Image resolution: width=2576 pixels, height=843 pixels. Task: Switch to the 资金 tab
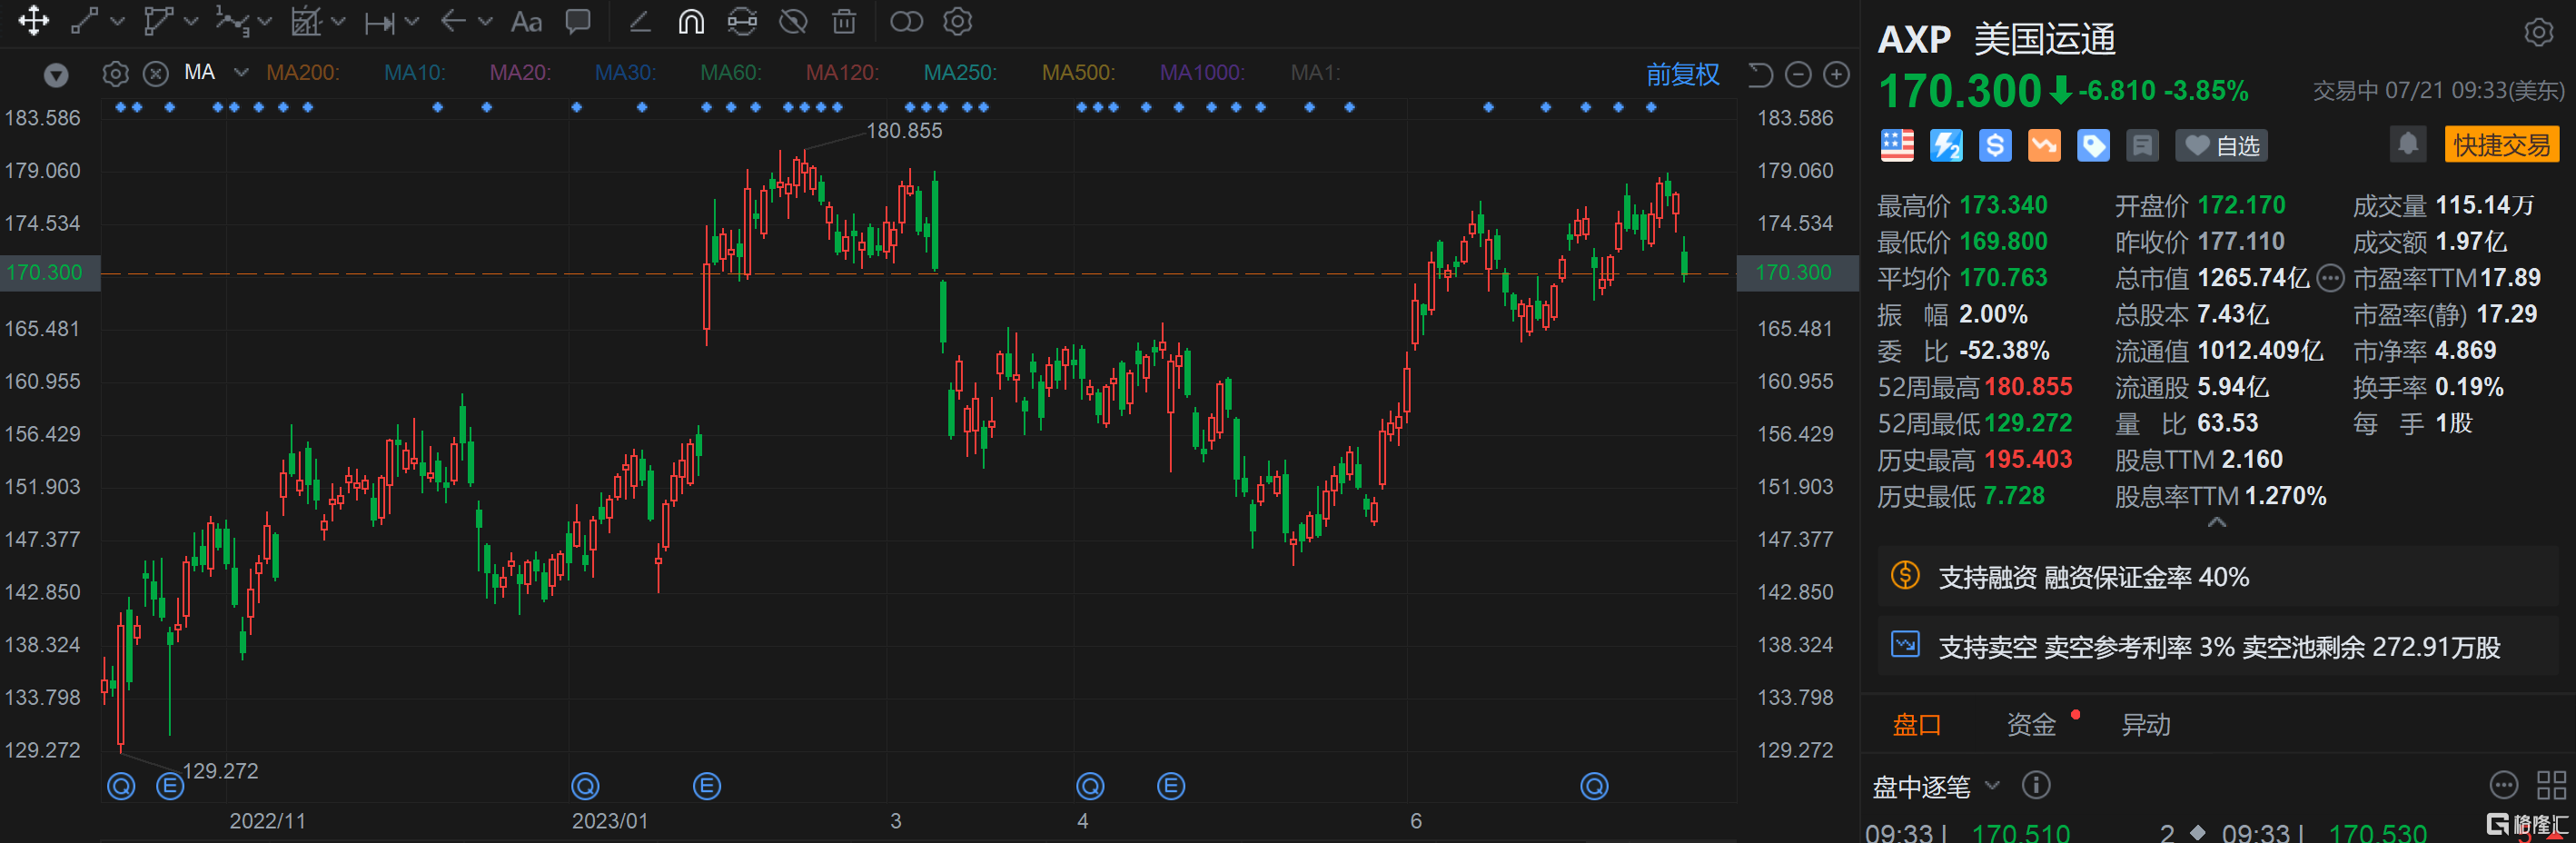click(x=2030, y=725)
